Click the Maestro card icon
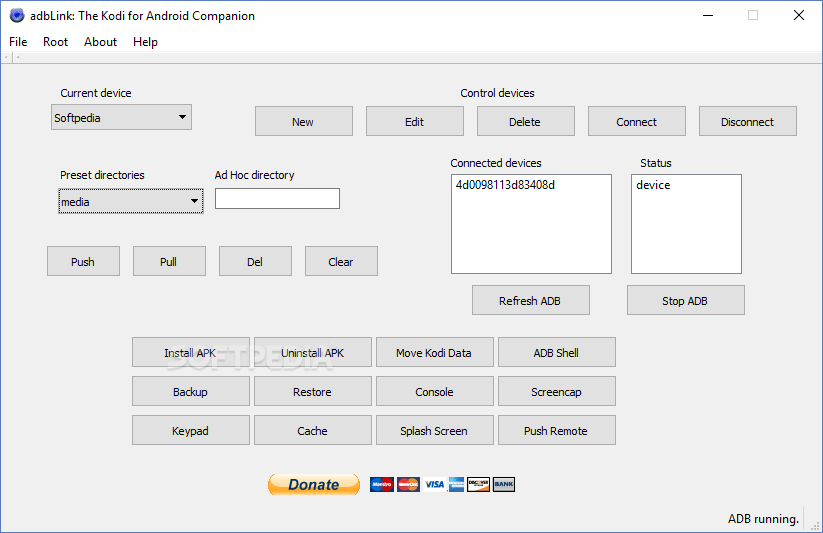Screen dimensions: 823x533 tap(382, 485)
